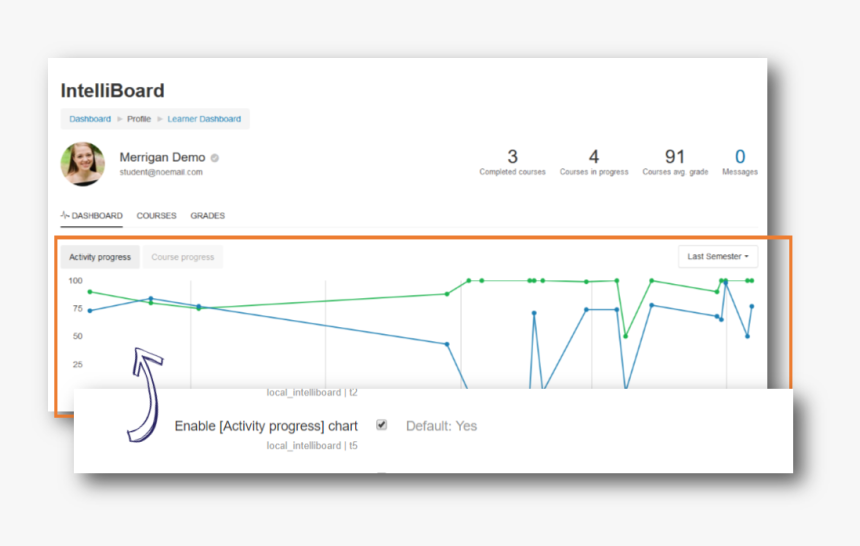Select the Activity progress chart button
The image size is (860, 546).
[100, 257]
